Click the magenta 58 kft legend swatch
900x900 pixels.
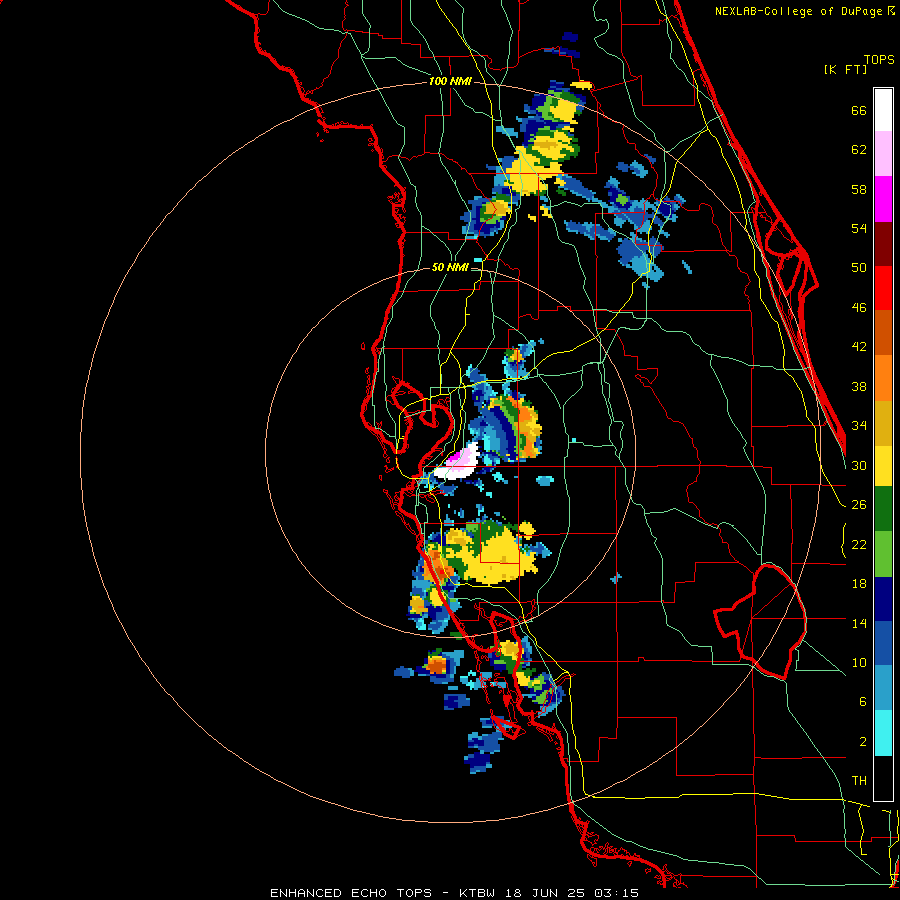[883, 199]
